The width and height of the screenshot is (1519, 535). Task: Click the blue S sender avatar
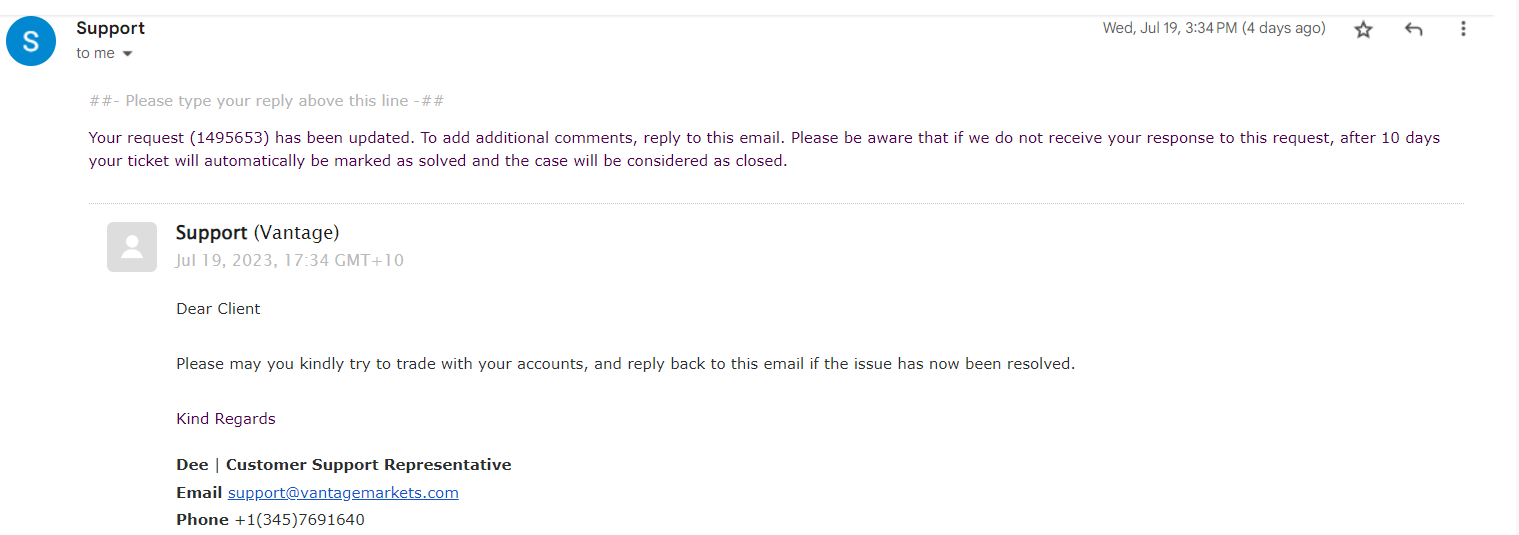tap(31, 41)
